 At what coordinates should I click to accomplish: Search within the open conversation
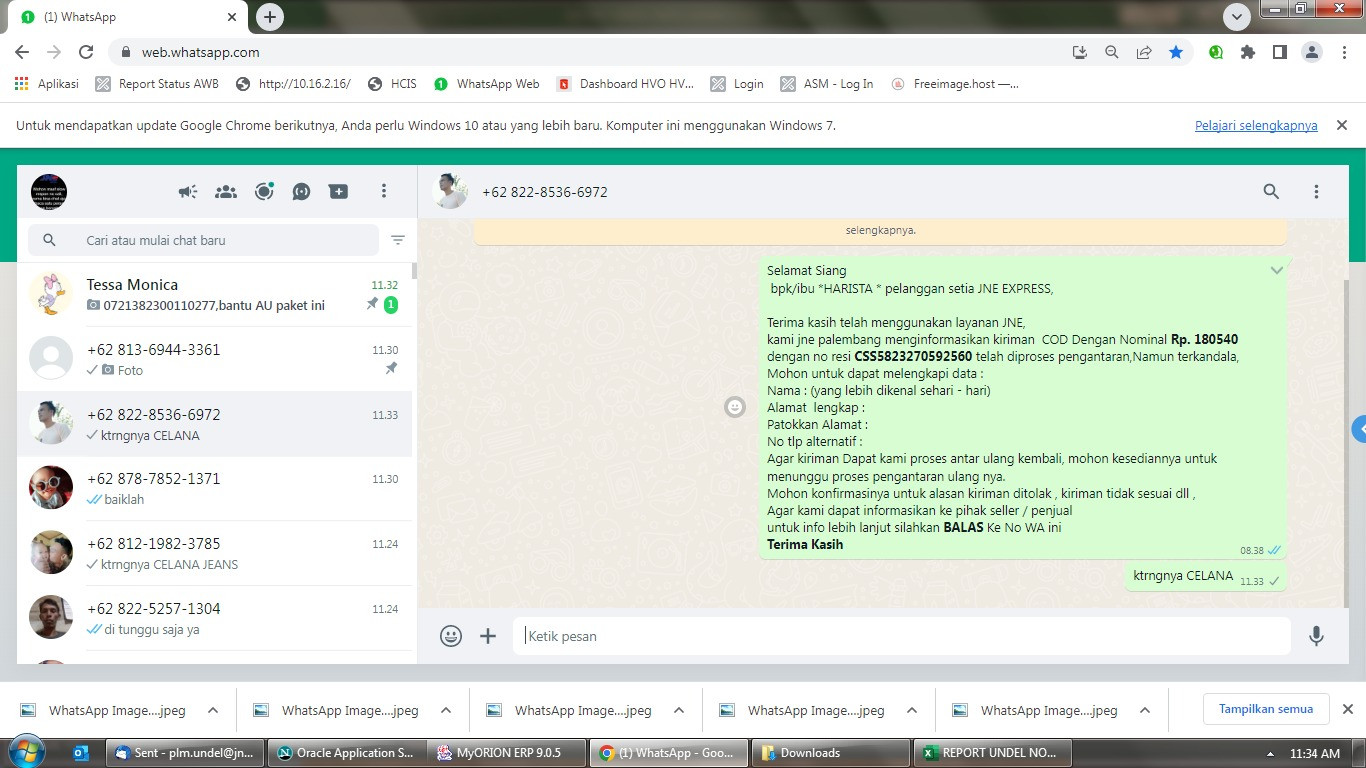coord(1271,191)
